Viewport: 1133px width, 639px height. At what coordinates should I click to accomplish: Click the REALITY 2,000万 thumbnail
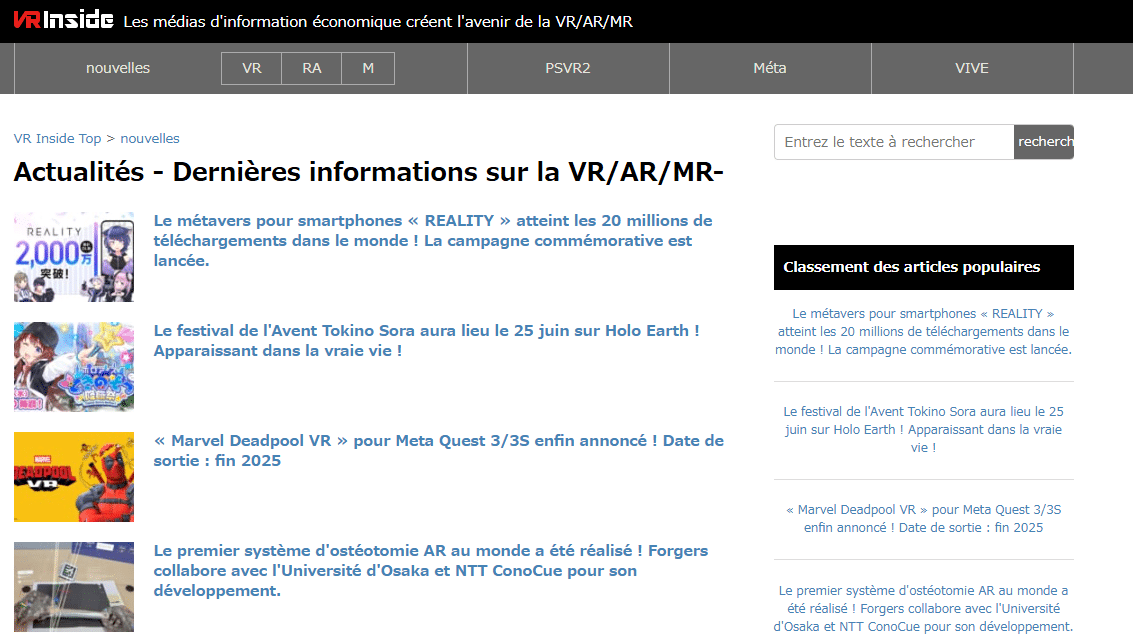[74, 257]
